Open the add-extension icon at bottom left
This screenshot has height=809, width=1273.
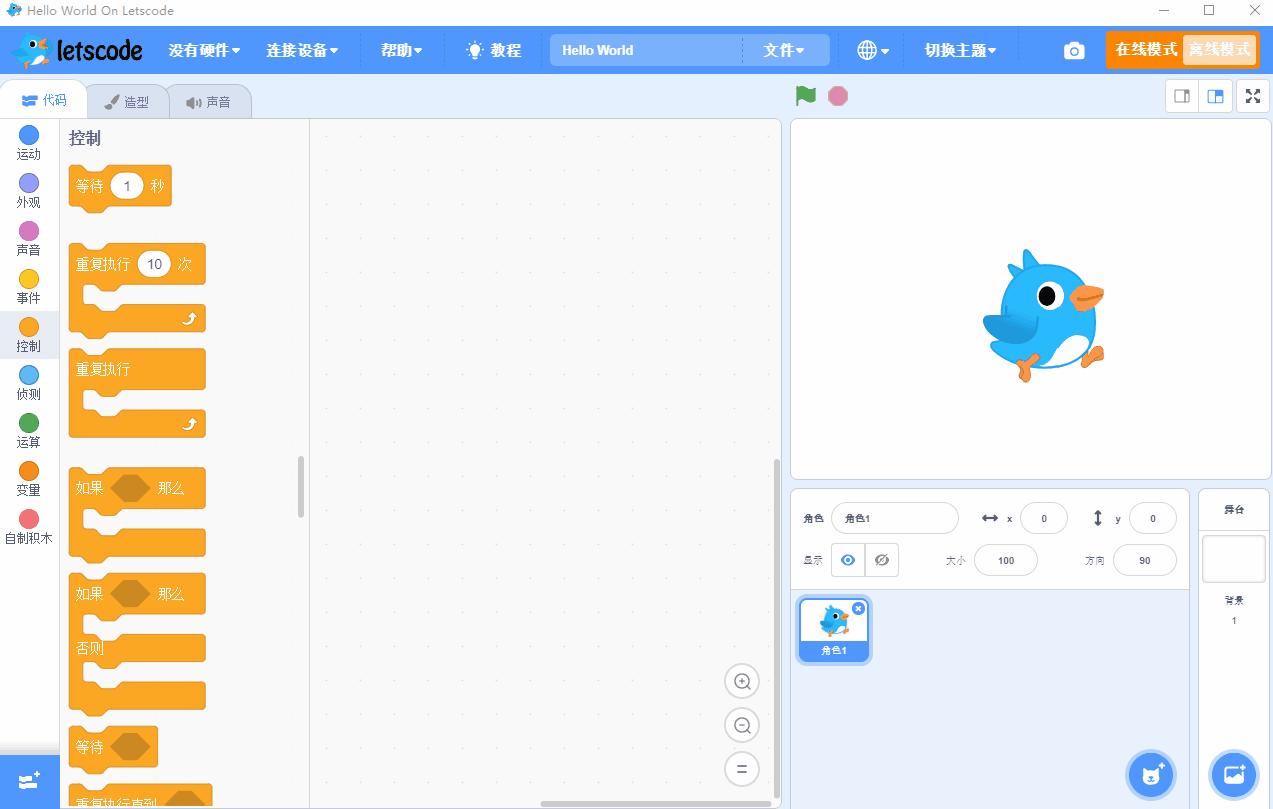pyautogui.click(x=27, y=781)
